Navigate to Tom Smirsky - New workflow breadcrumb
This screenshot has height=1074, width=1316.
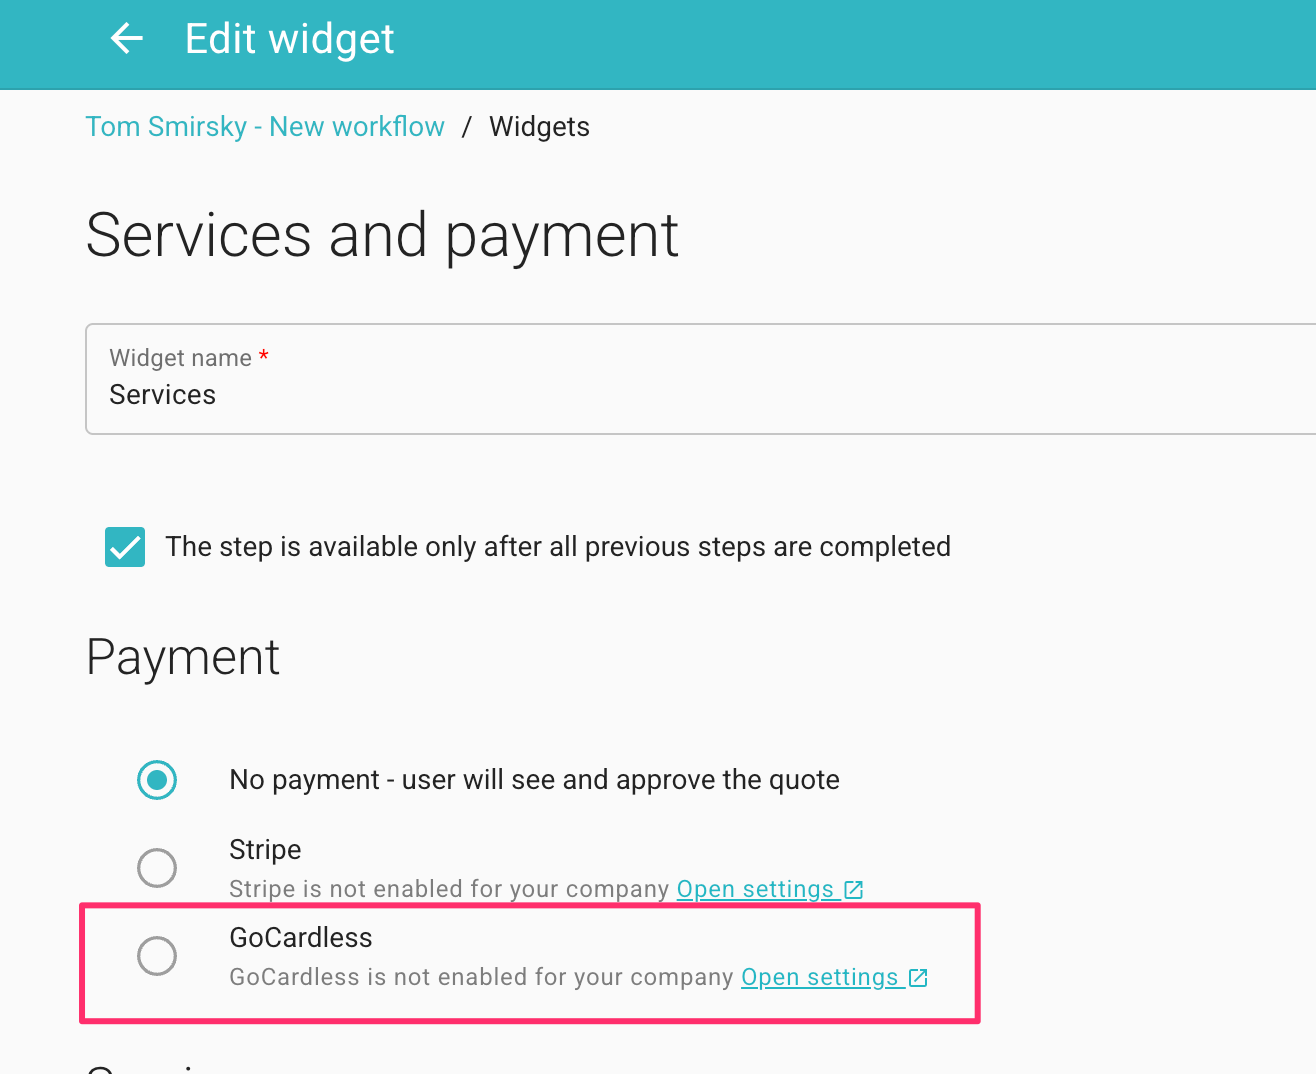[x=265, y=126]
